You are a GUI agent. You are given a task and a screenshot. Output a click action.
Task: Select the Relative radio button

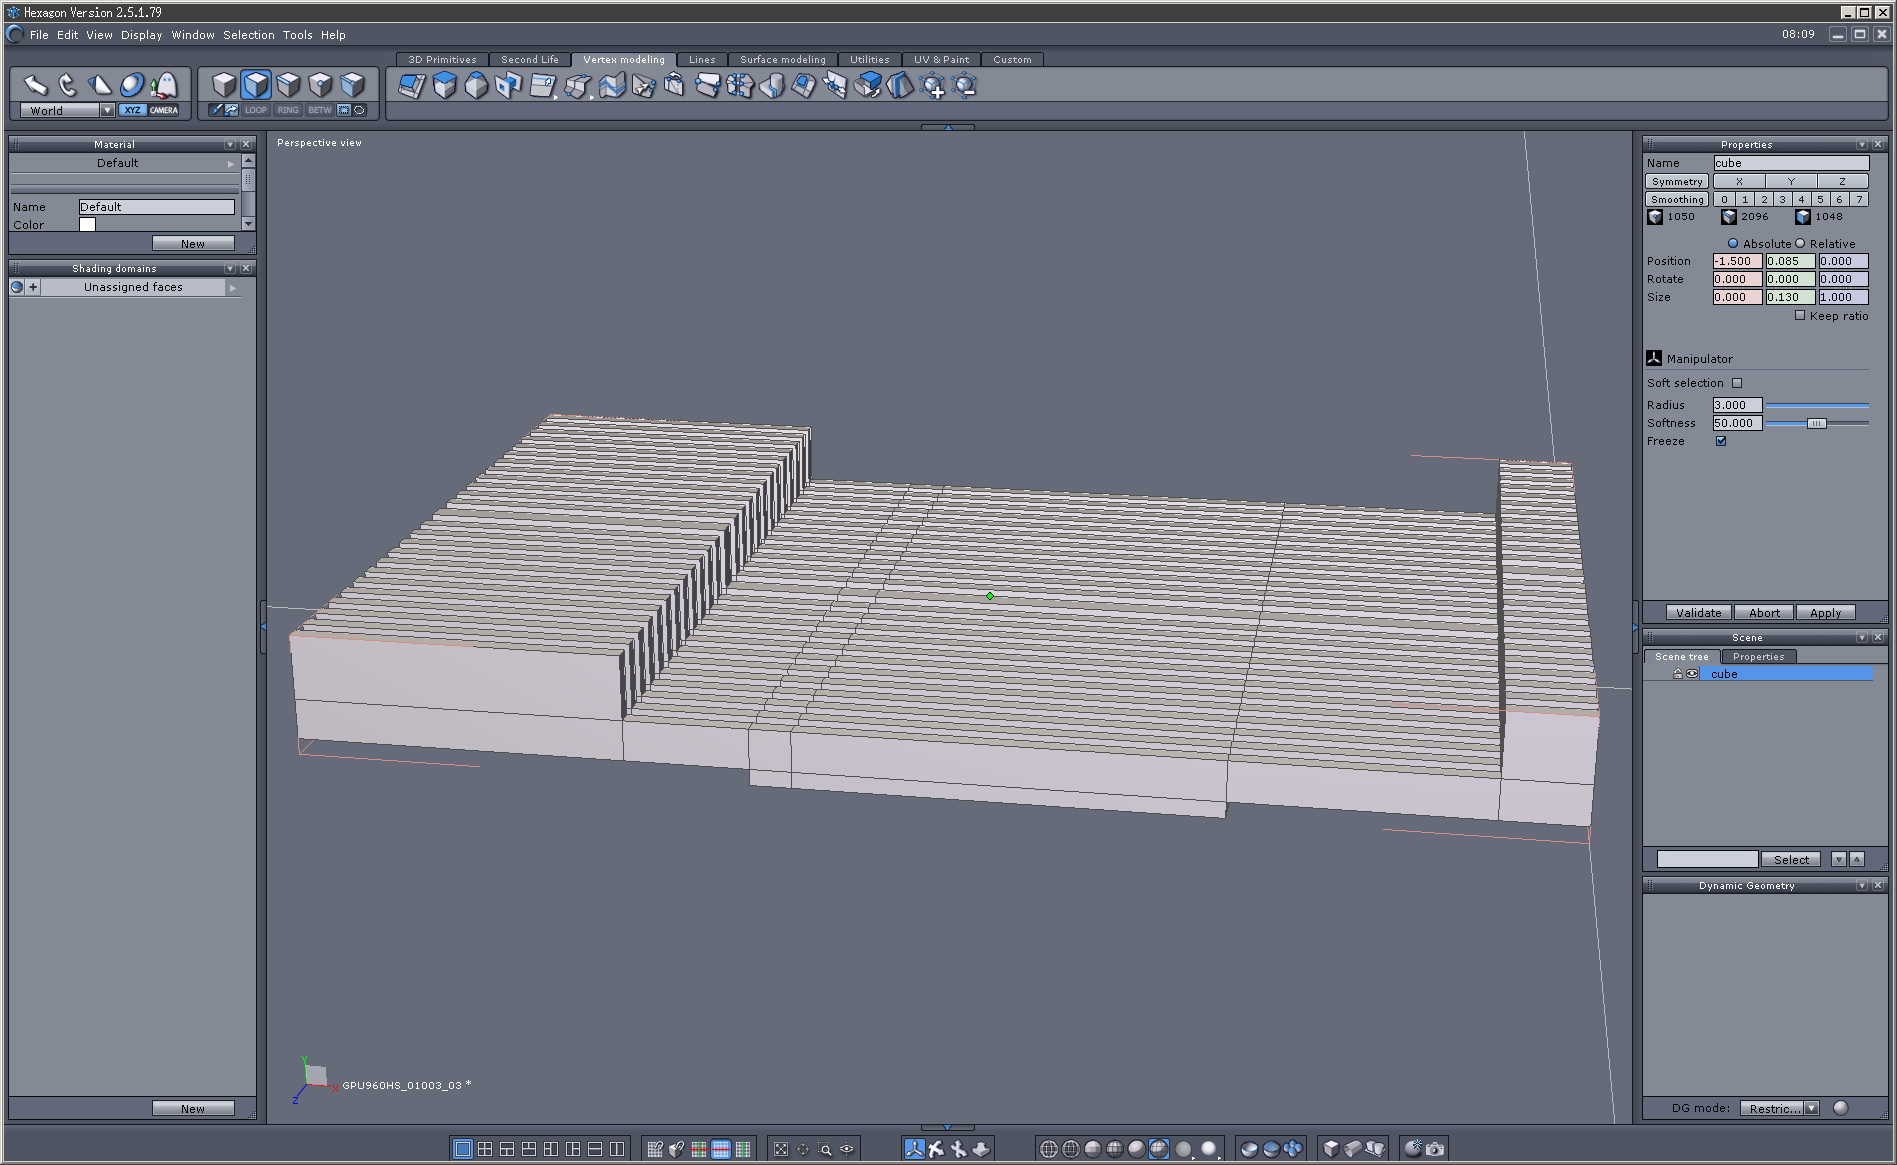pos(1800,243)
